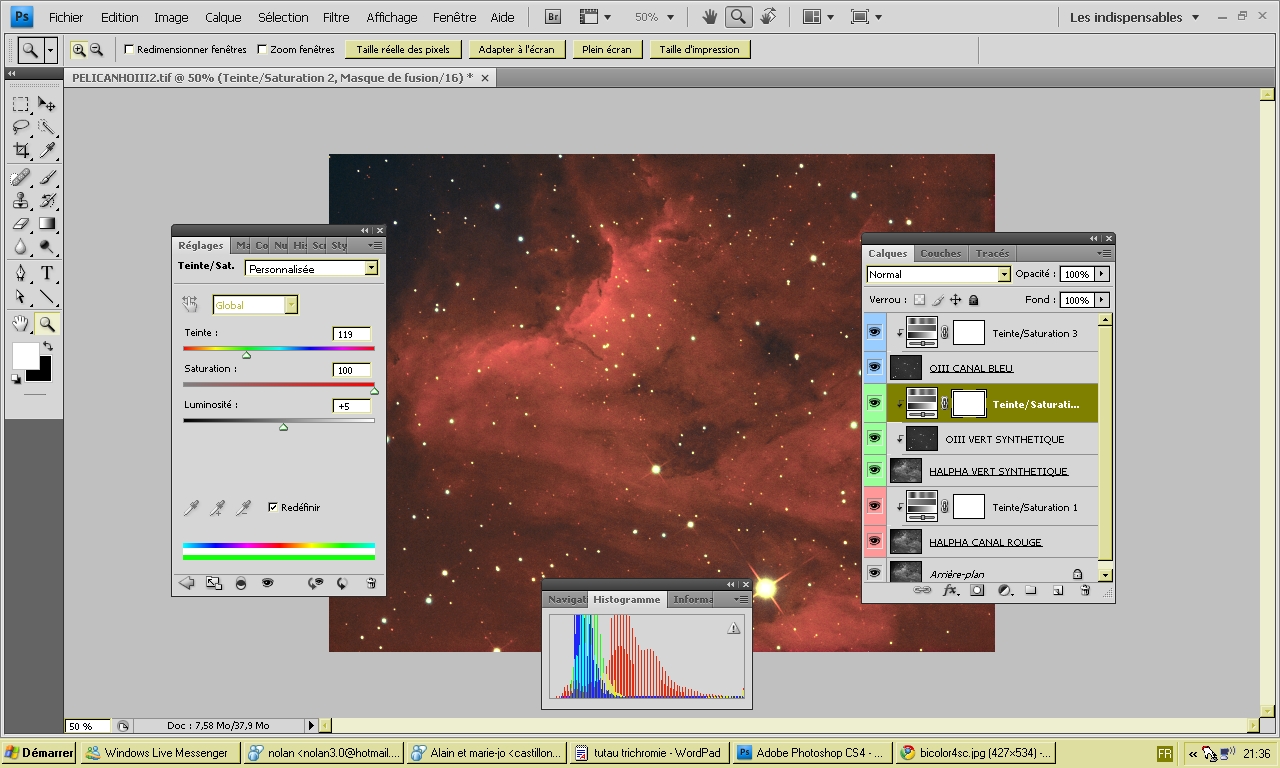
Task: Hide the OIII CANAL BLEU layer
Action: pos(874,368)
